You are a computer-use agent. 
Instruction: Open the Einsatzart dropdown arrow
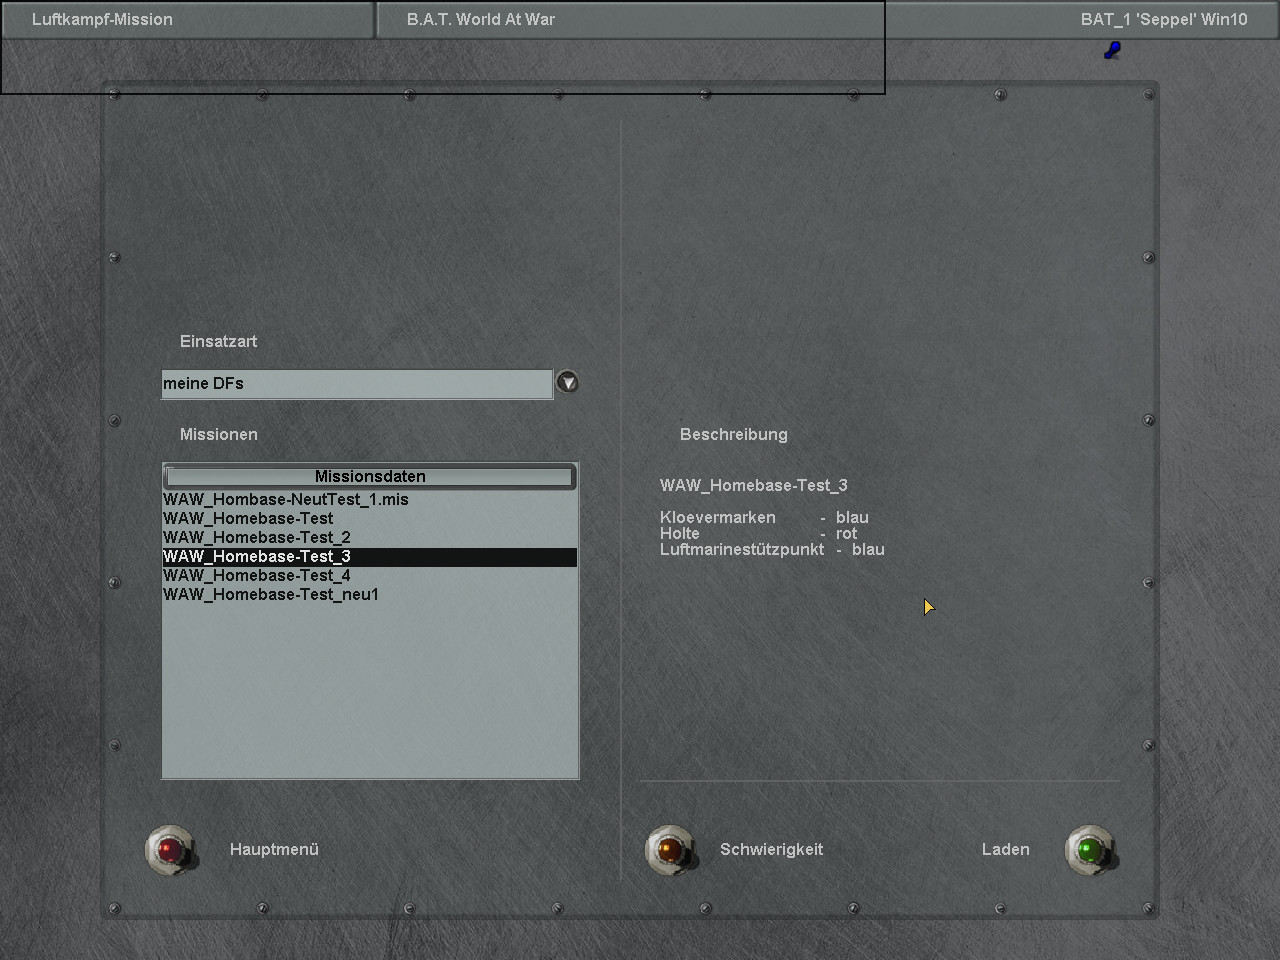pyautogui.click(x=567, y=383)
